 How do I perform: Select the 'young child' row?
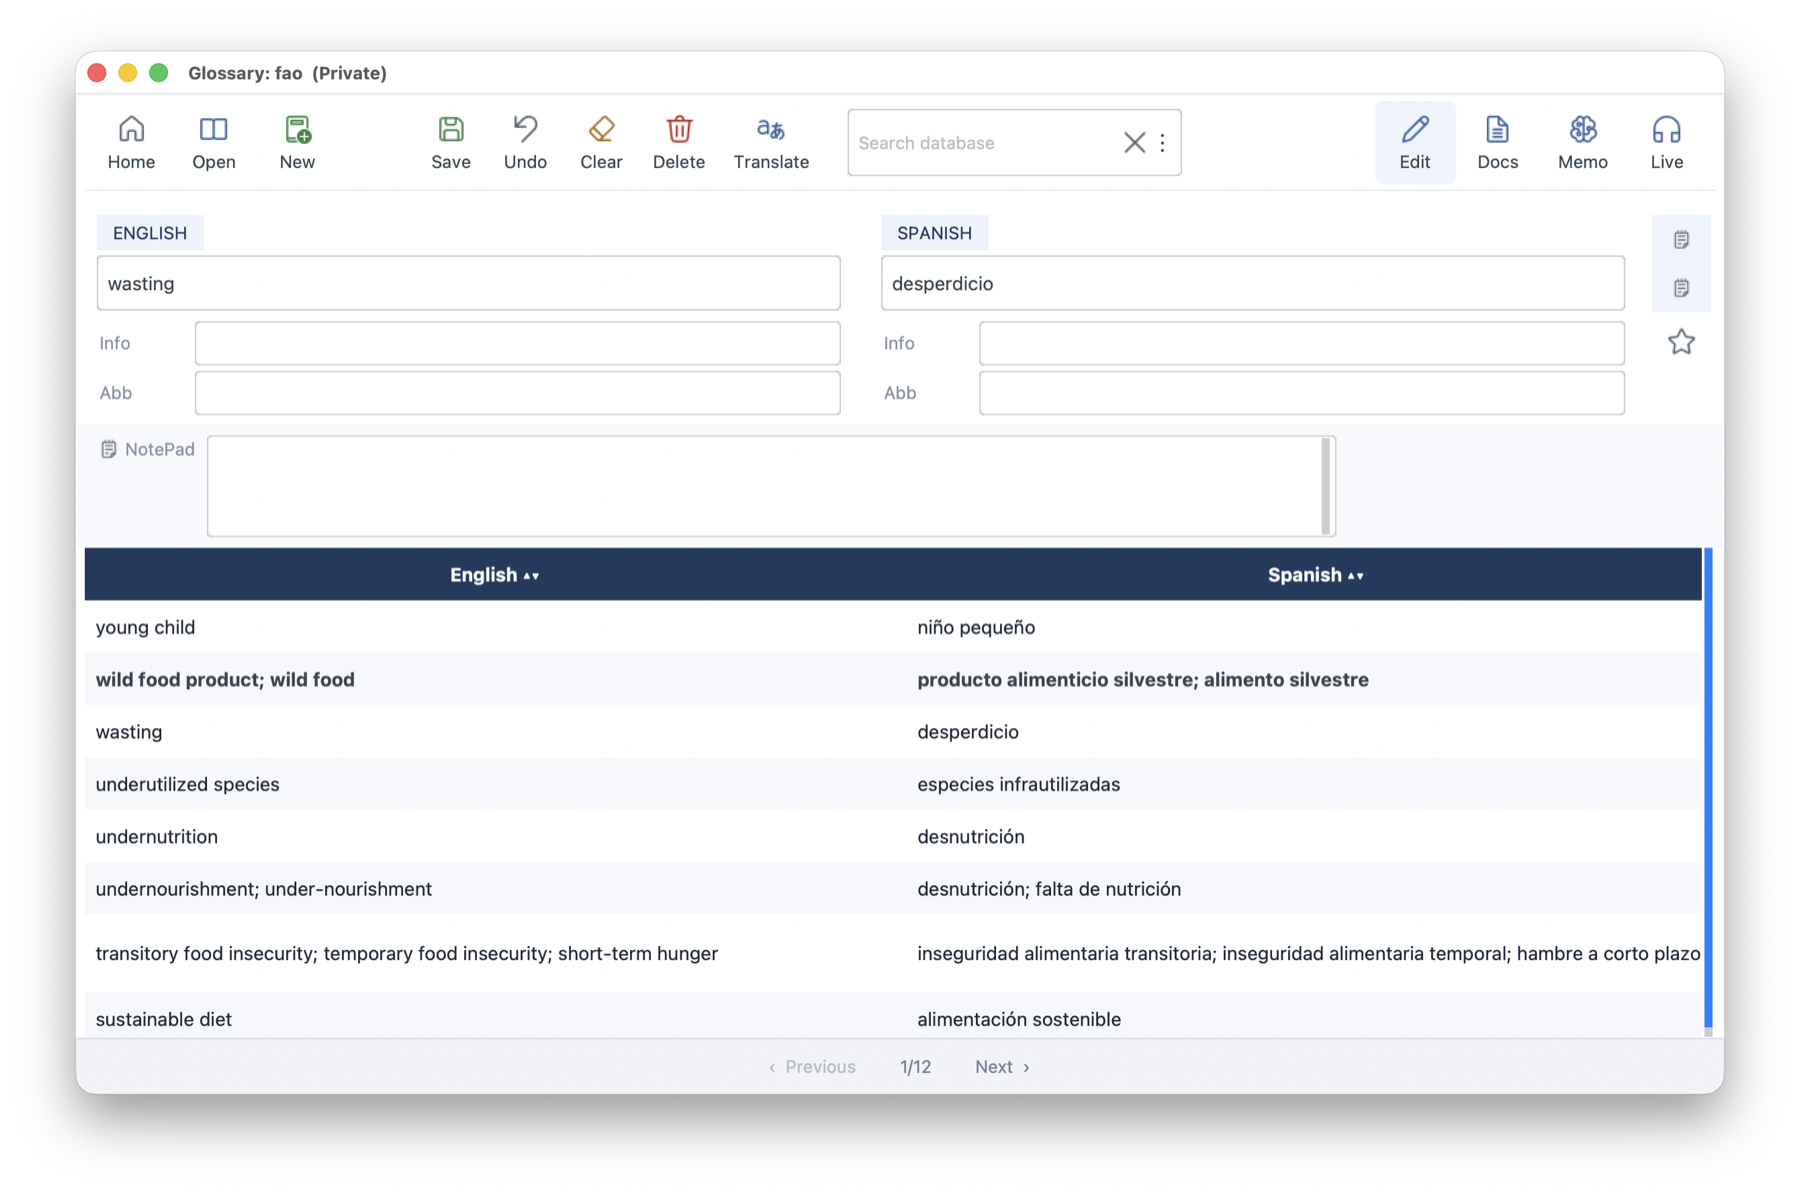coord(893,627)
